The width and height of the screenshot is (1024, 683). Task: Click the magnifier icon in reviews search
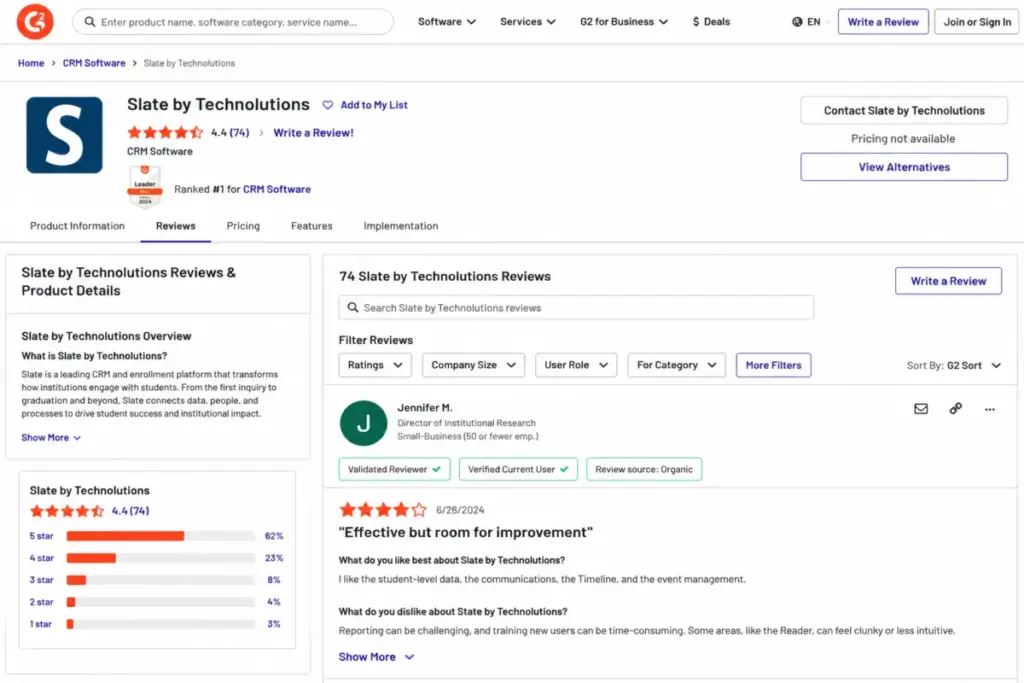pos(353,308)
